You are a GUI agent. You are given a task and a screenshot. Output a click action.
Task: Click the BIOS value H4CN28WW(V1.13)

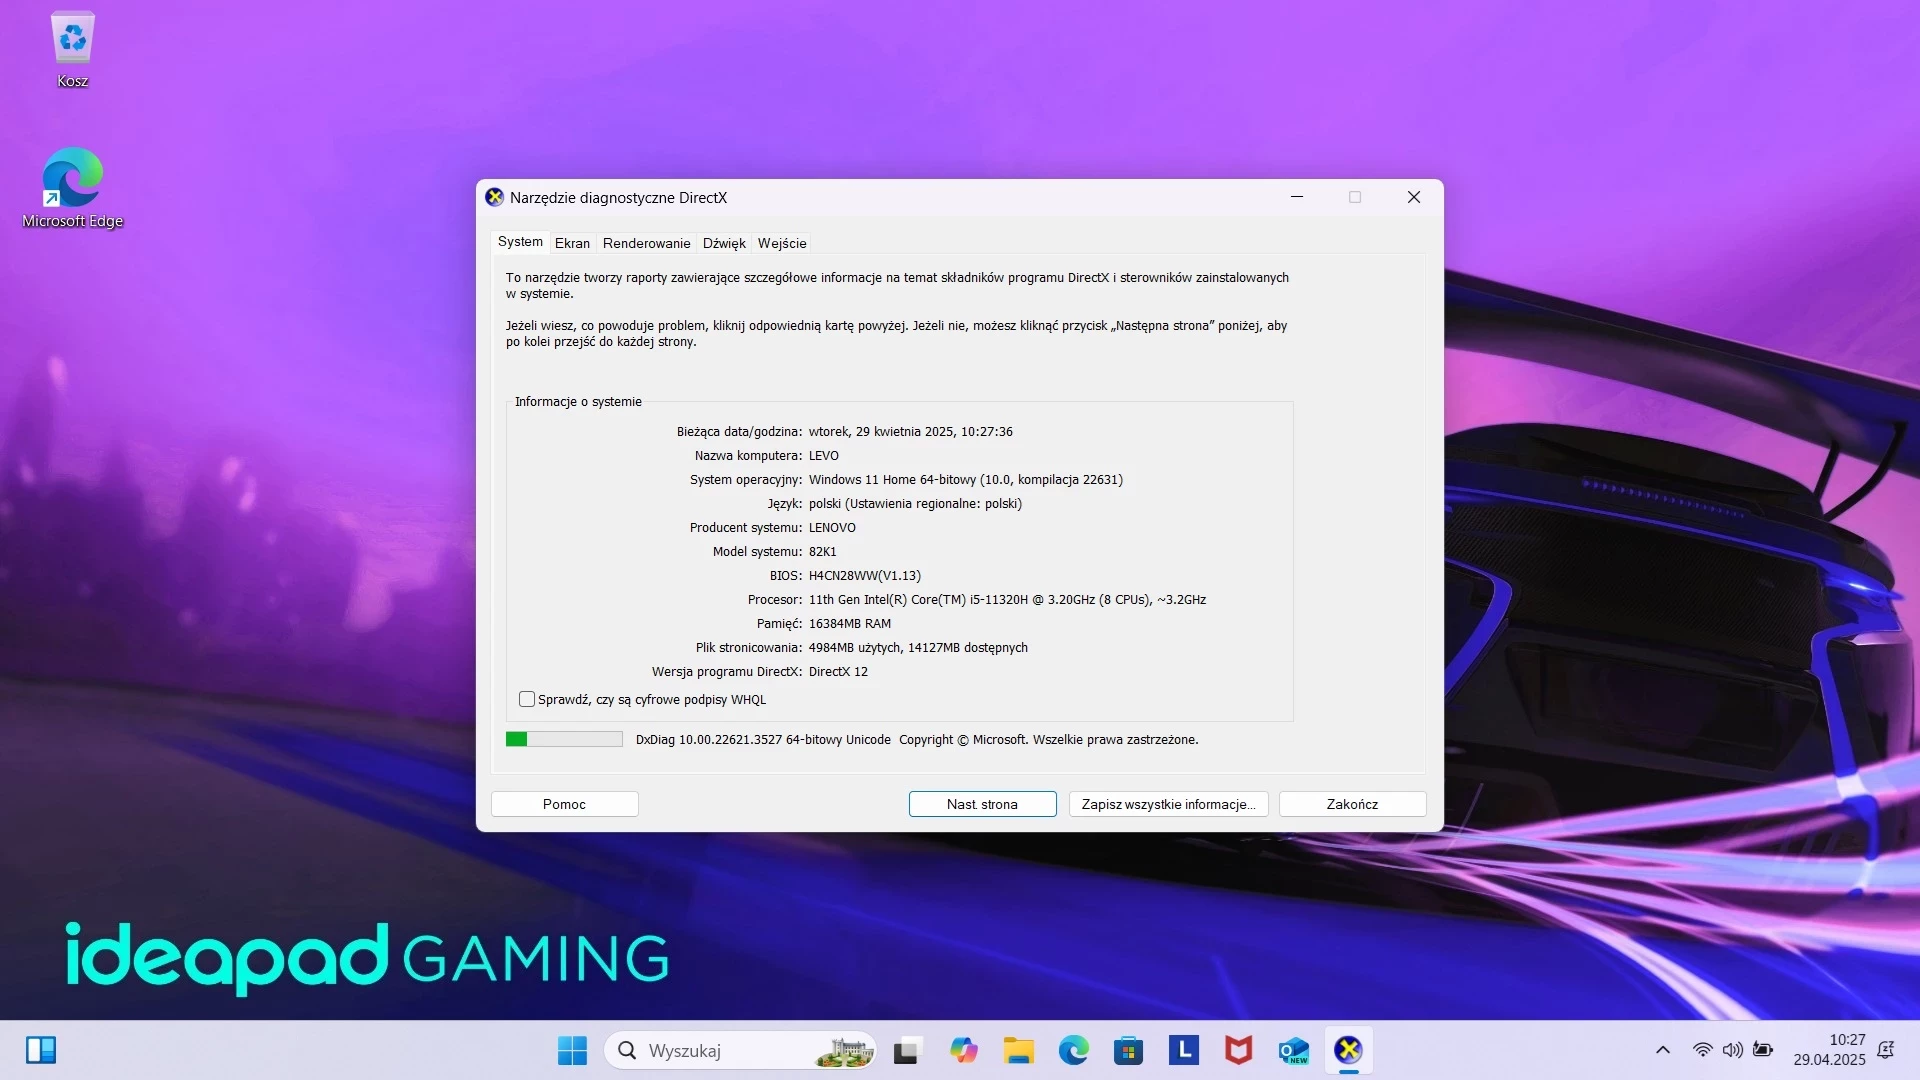click(865, 575)
